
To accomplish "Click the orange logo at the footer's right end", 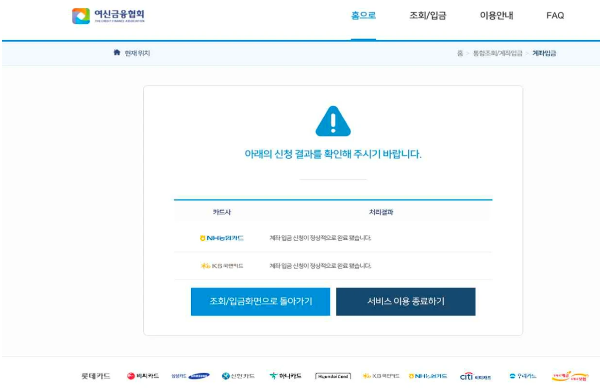I will pos(570,377).
